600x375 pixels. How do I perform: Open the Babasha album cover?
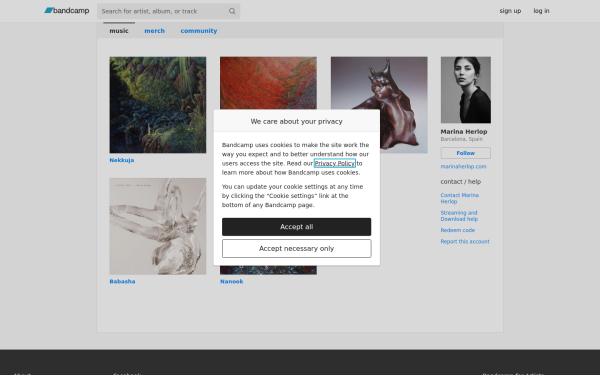(x=158, y=226)
